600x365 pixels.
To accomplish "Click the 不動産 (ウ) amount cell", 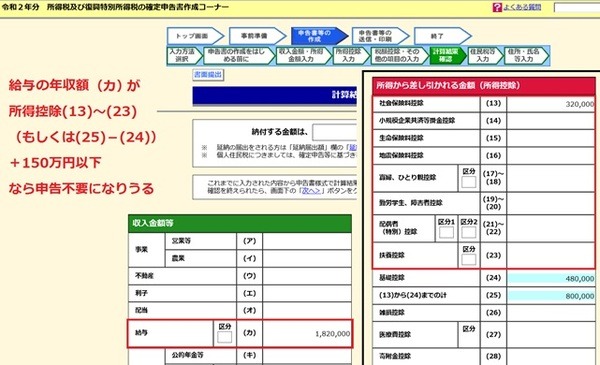I will (x=307, y=276).
